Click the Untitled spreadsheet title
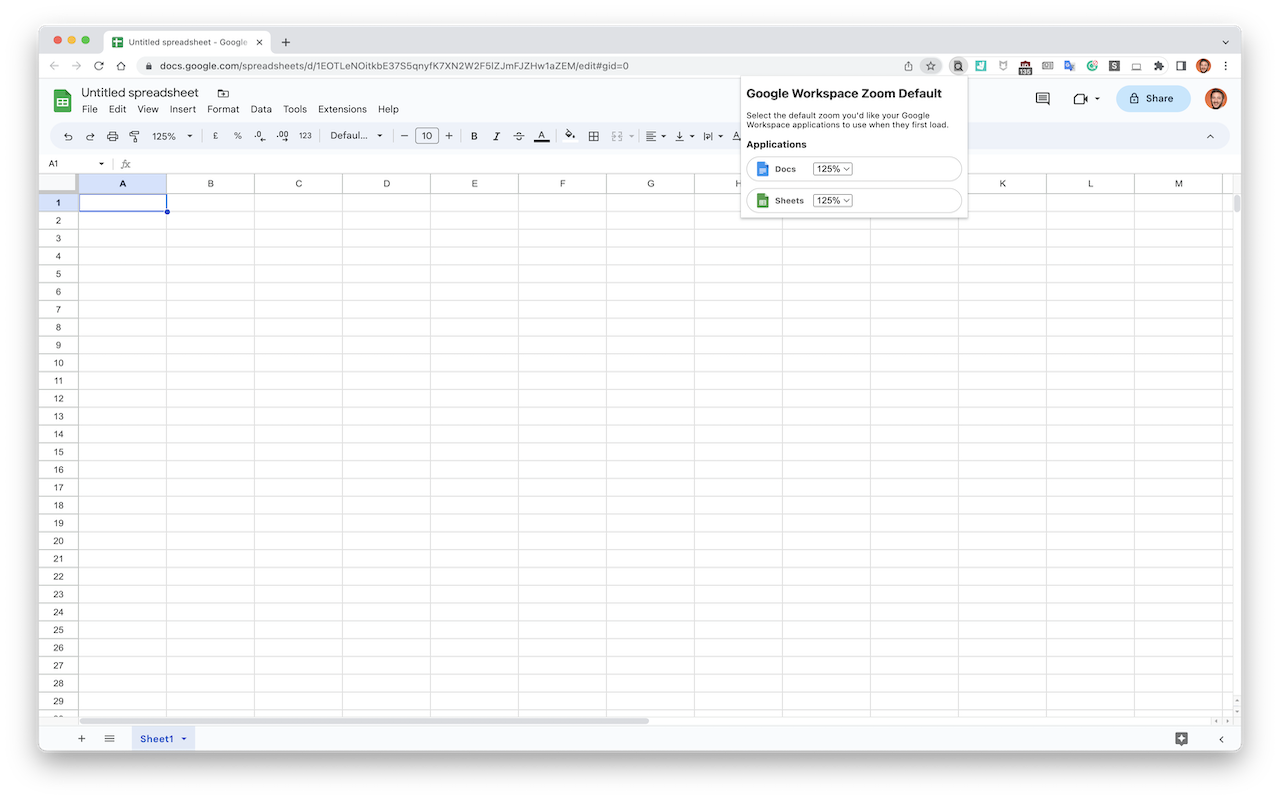Viewport: 1280px width, 800px height. click(x=140, y=93)
